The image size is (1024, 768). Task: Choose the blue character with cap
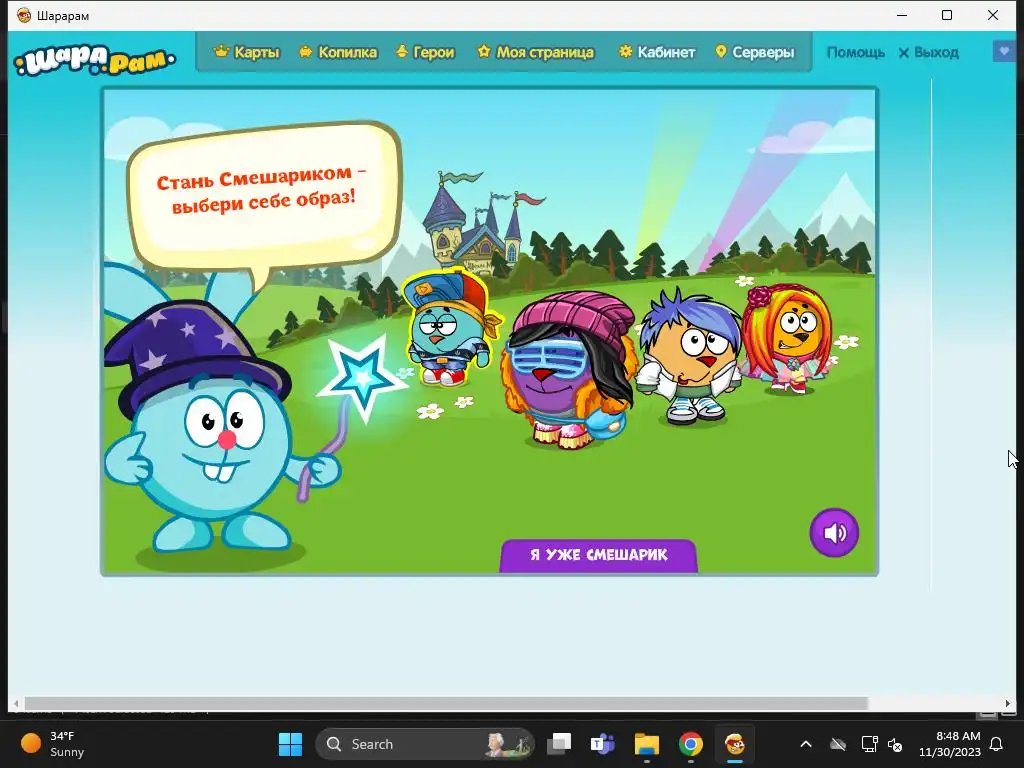click(x=451, y=328)
